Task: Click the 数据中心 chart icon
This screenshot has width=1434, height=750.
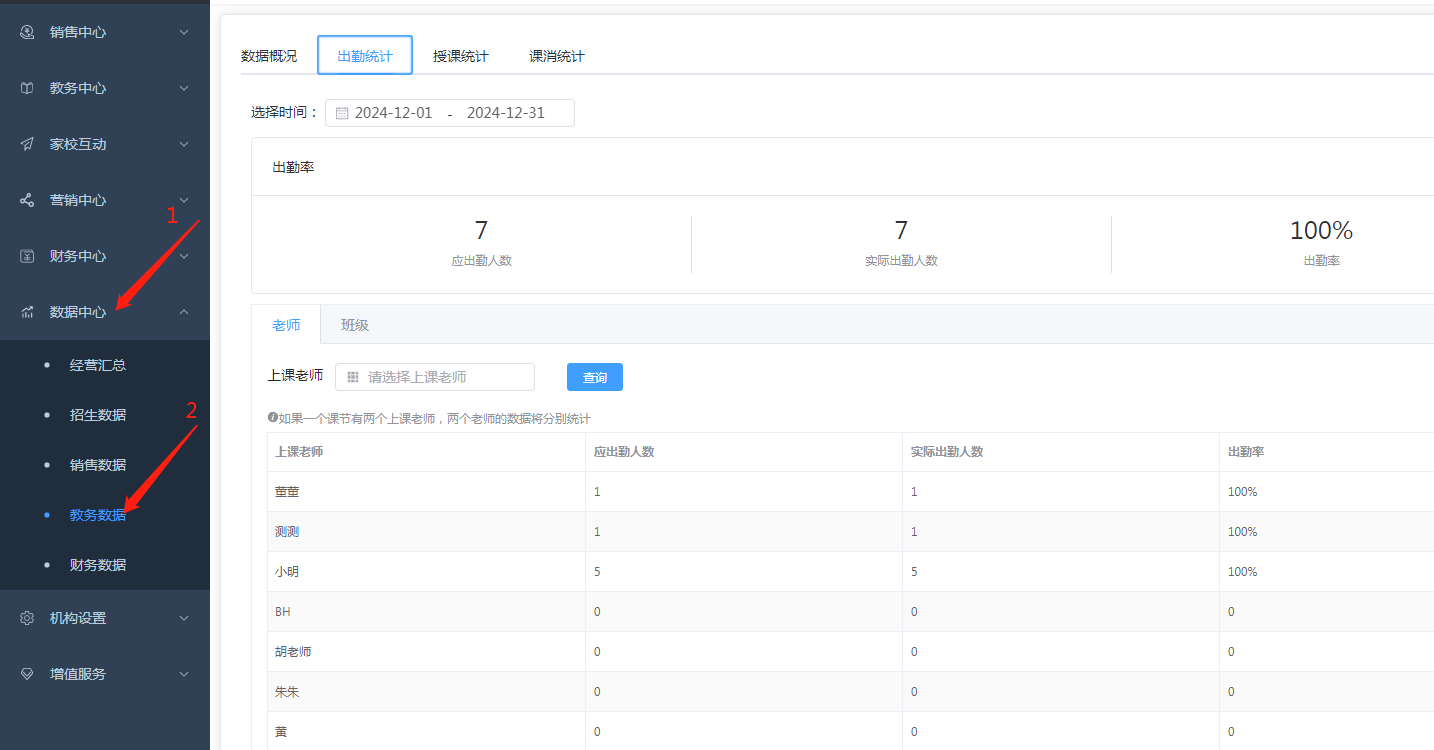Action: click(27, 312)
